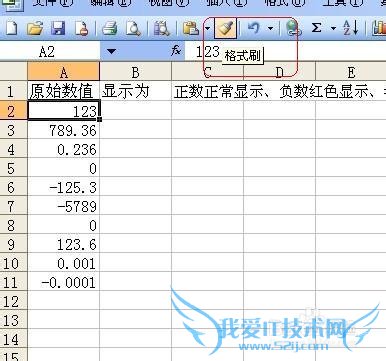This screenshot has height=361, width=386.
Task: Select empty cell B6
Action: coord(135,187)
